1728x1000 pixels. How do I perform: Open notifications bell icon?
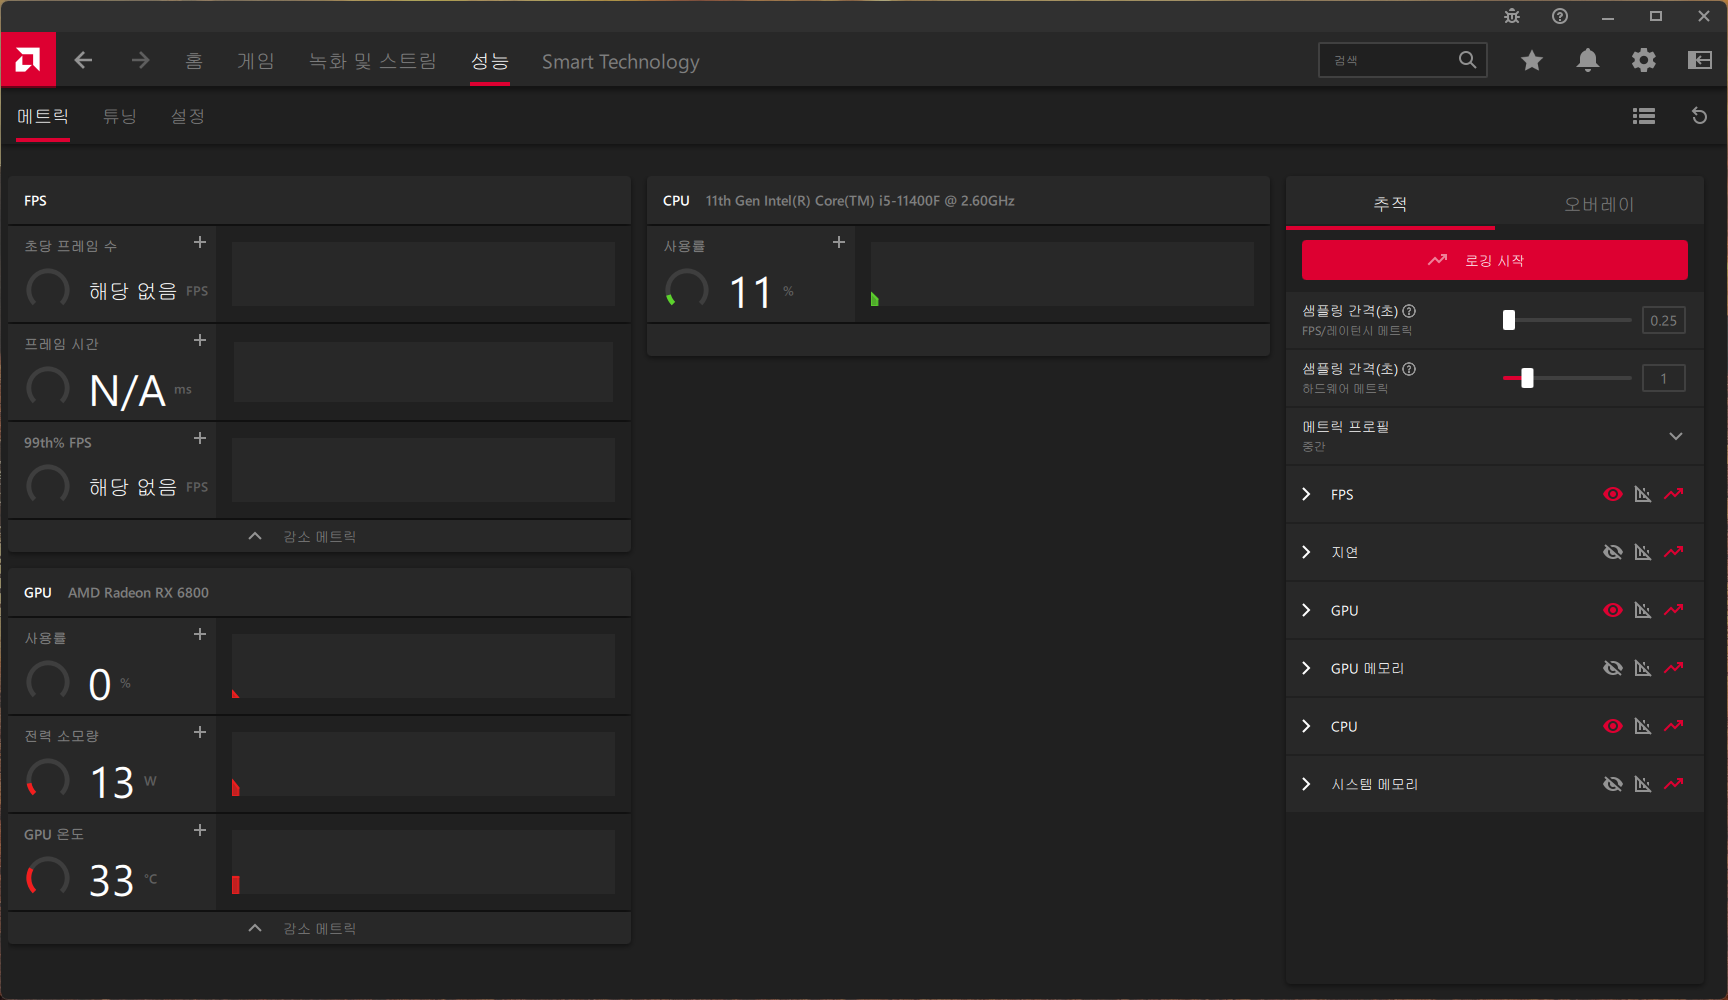coord(1588,61)
